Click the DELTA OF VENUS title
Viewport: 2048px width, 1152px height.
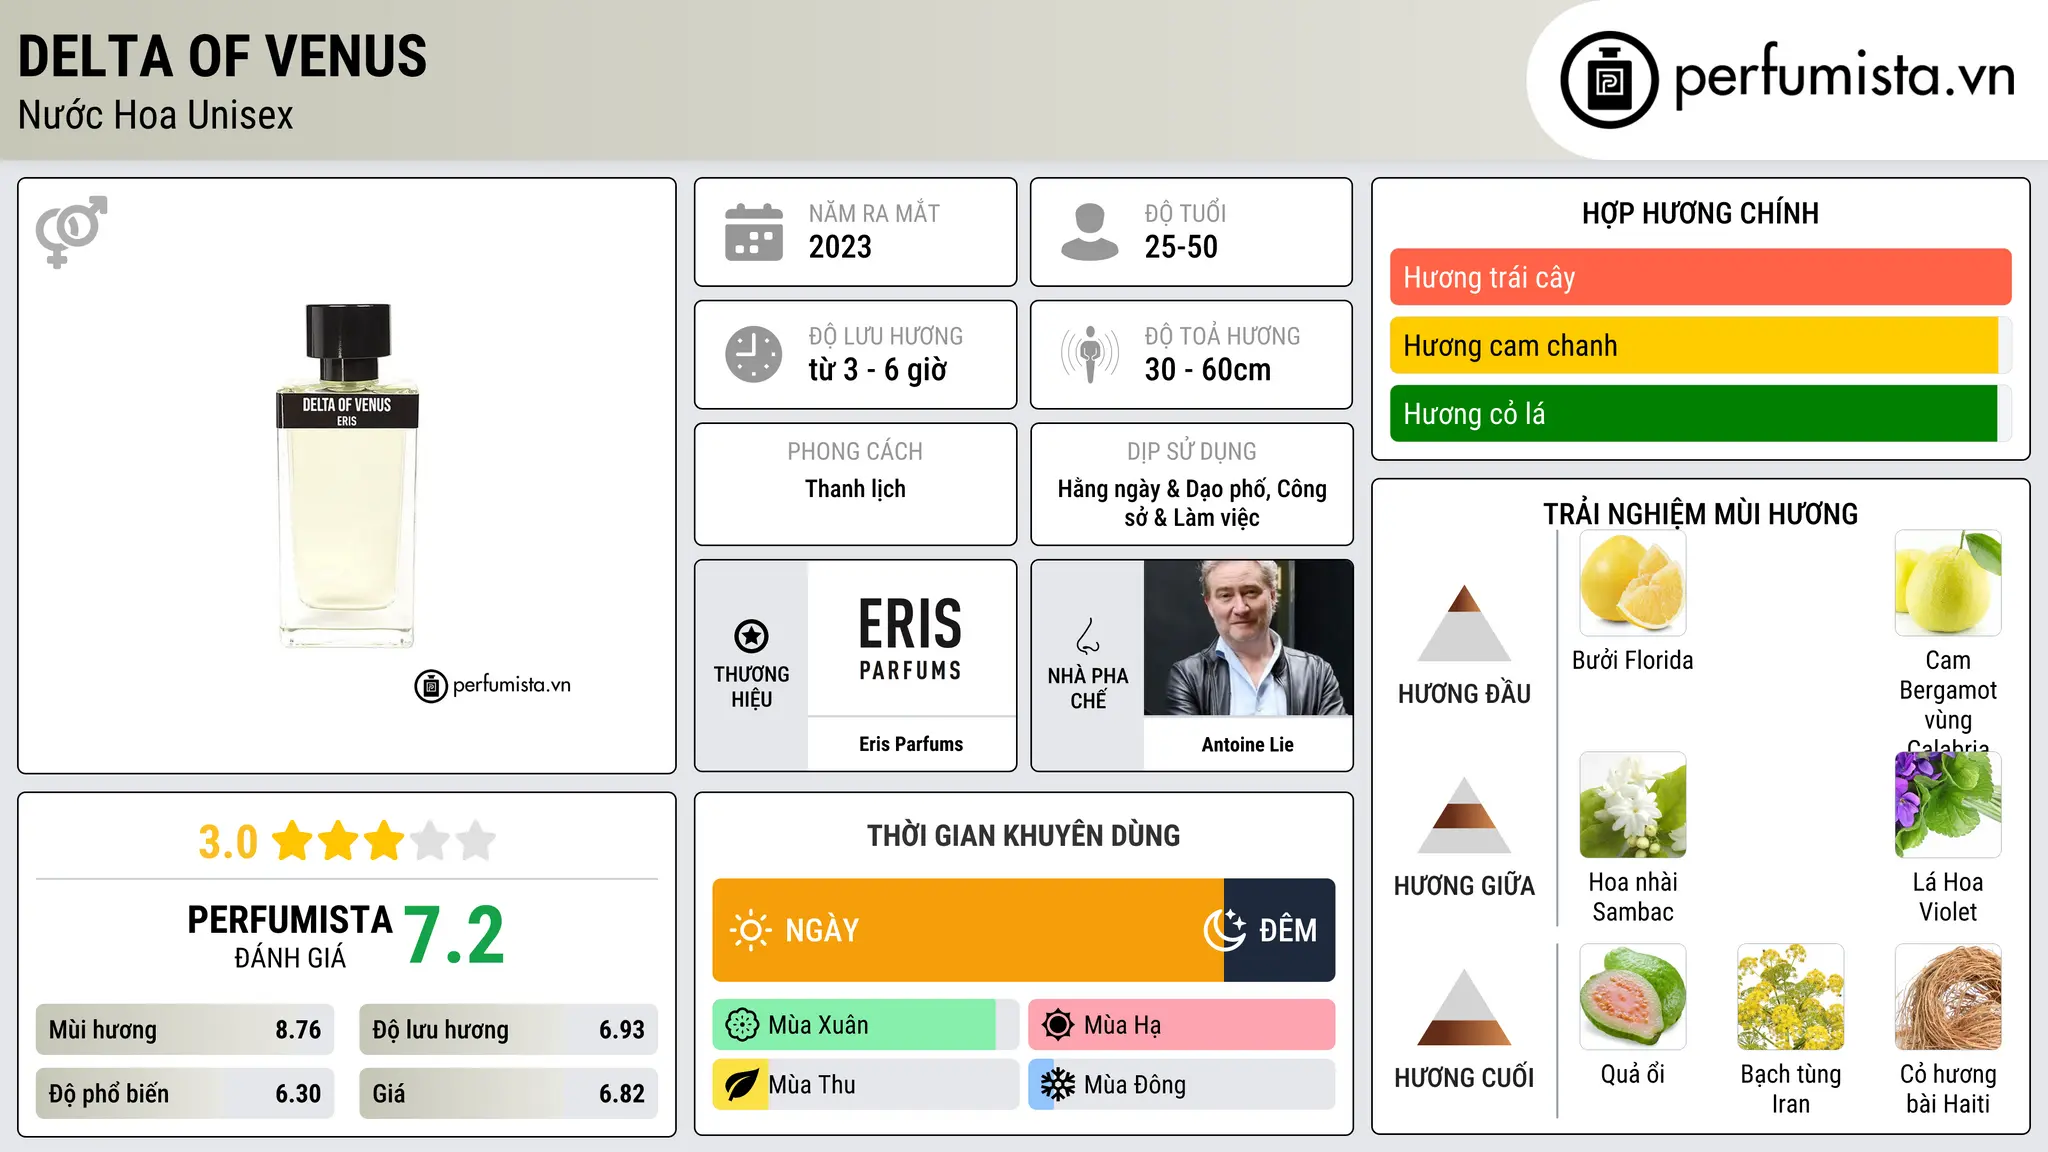click(x=222, y=56)
